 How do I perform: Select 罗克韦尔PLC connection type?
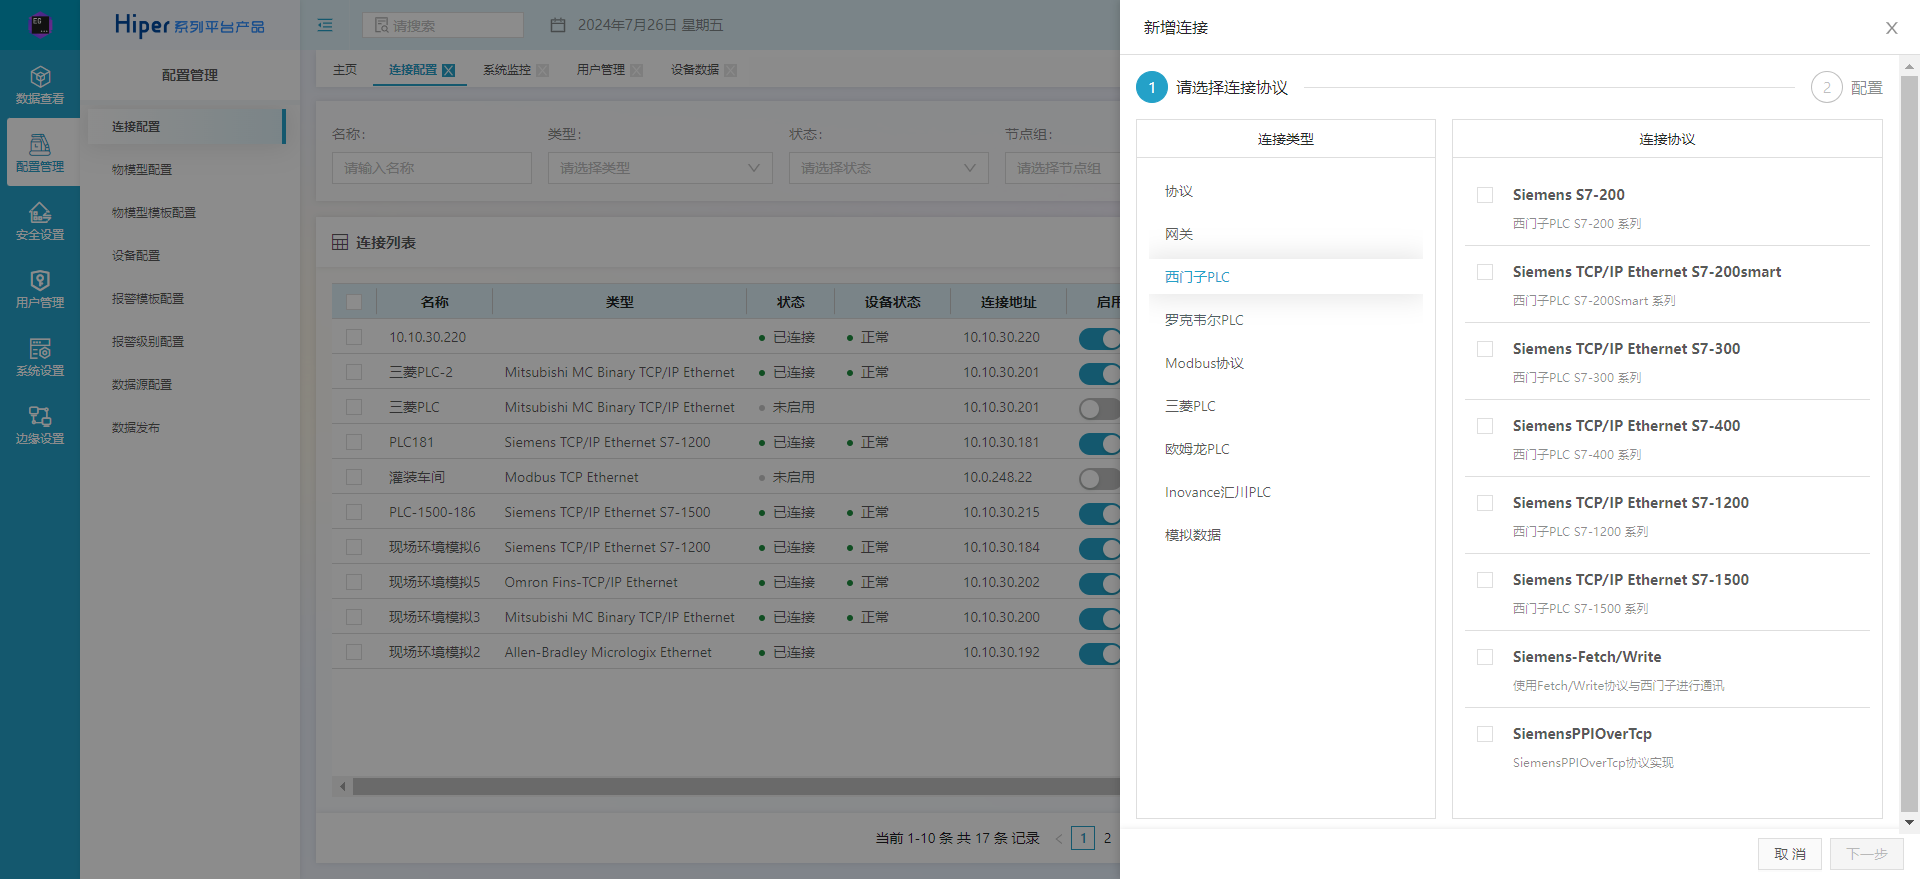point(1286,320)
